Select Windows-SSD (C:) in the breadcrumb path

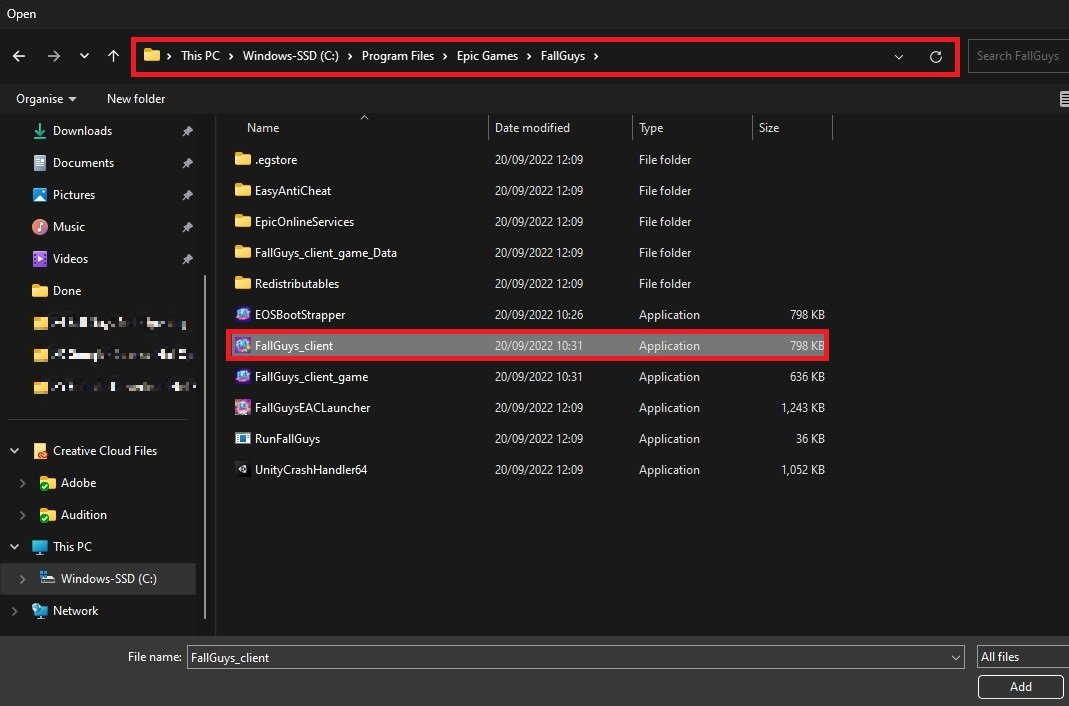(x=290, y=57)
